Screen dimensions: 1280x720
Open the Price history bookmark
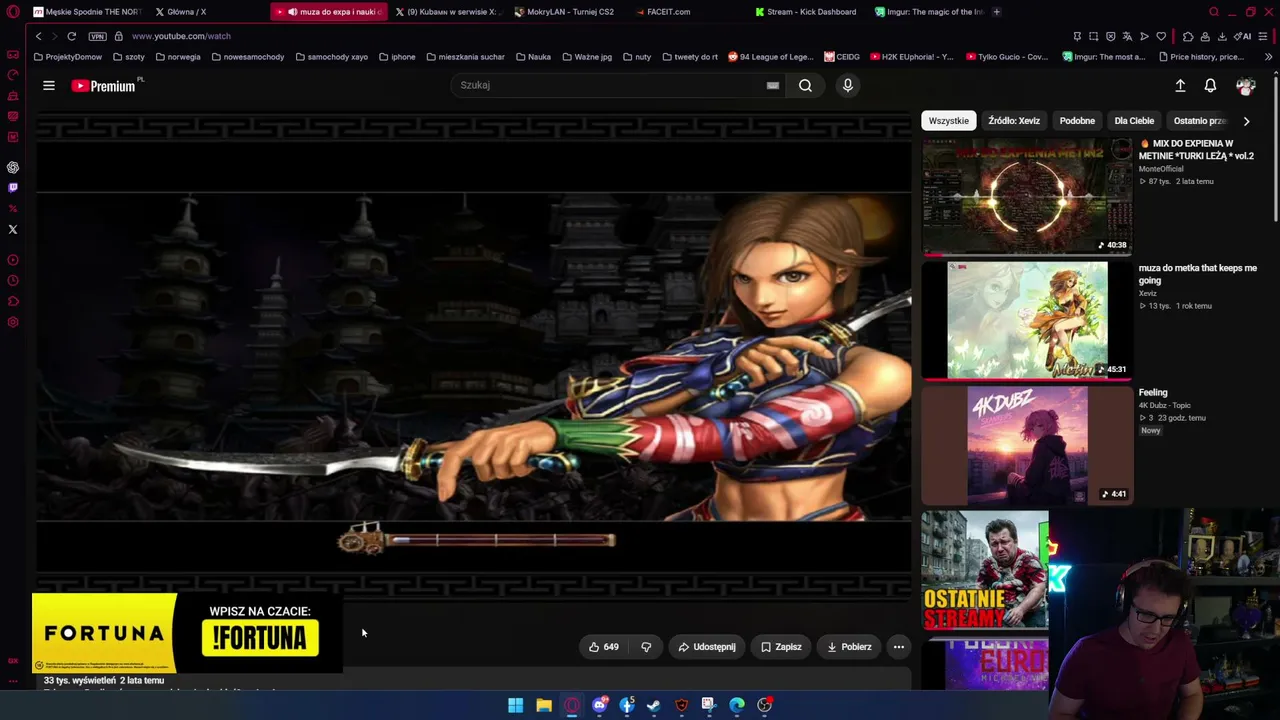pos(1200,57)
